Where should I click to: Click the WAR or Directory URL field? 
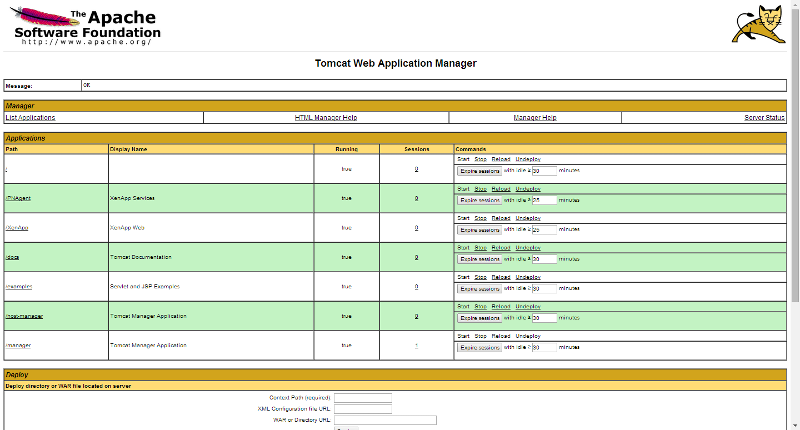(x=385, y=420)
